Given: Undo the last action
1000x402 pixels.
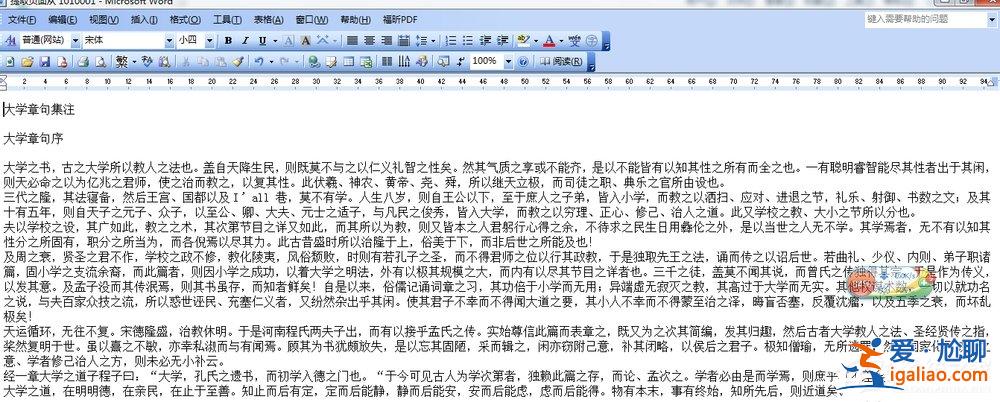Looking at the screenshot, I should [x=259, y=62].
